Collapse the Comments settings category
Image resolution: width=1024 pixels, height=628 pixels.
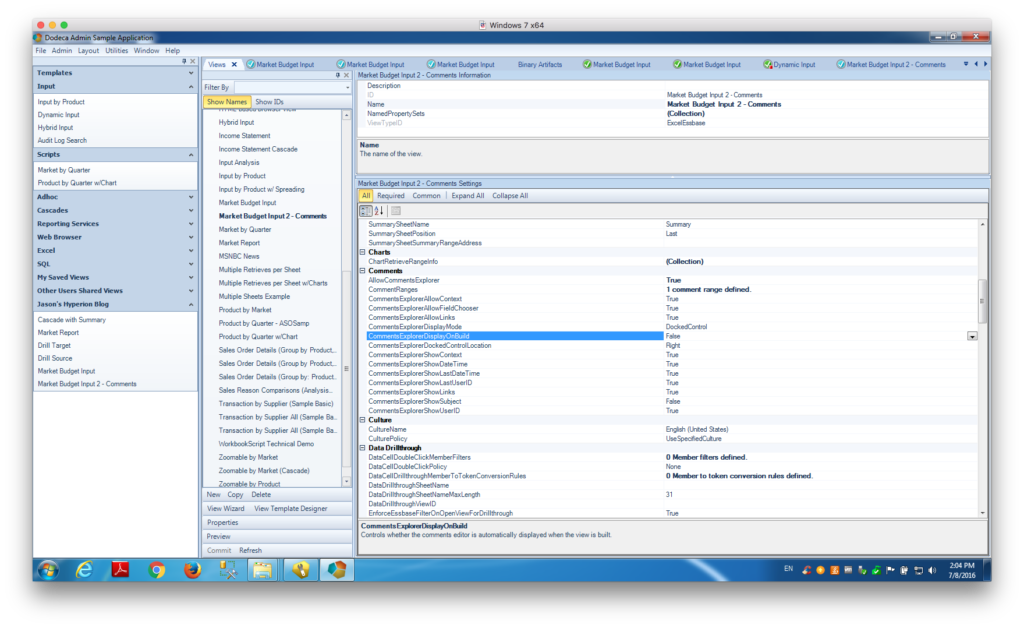pyautogui.click(x=360, y=270)
